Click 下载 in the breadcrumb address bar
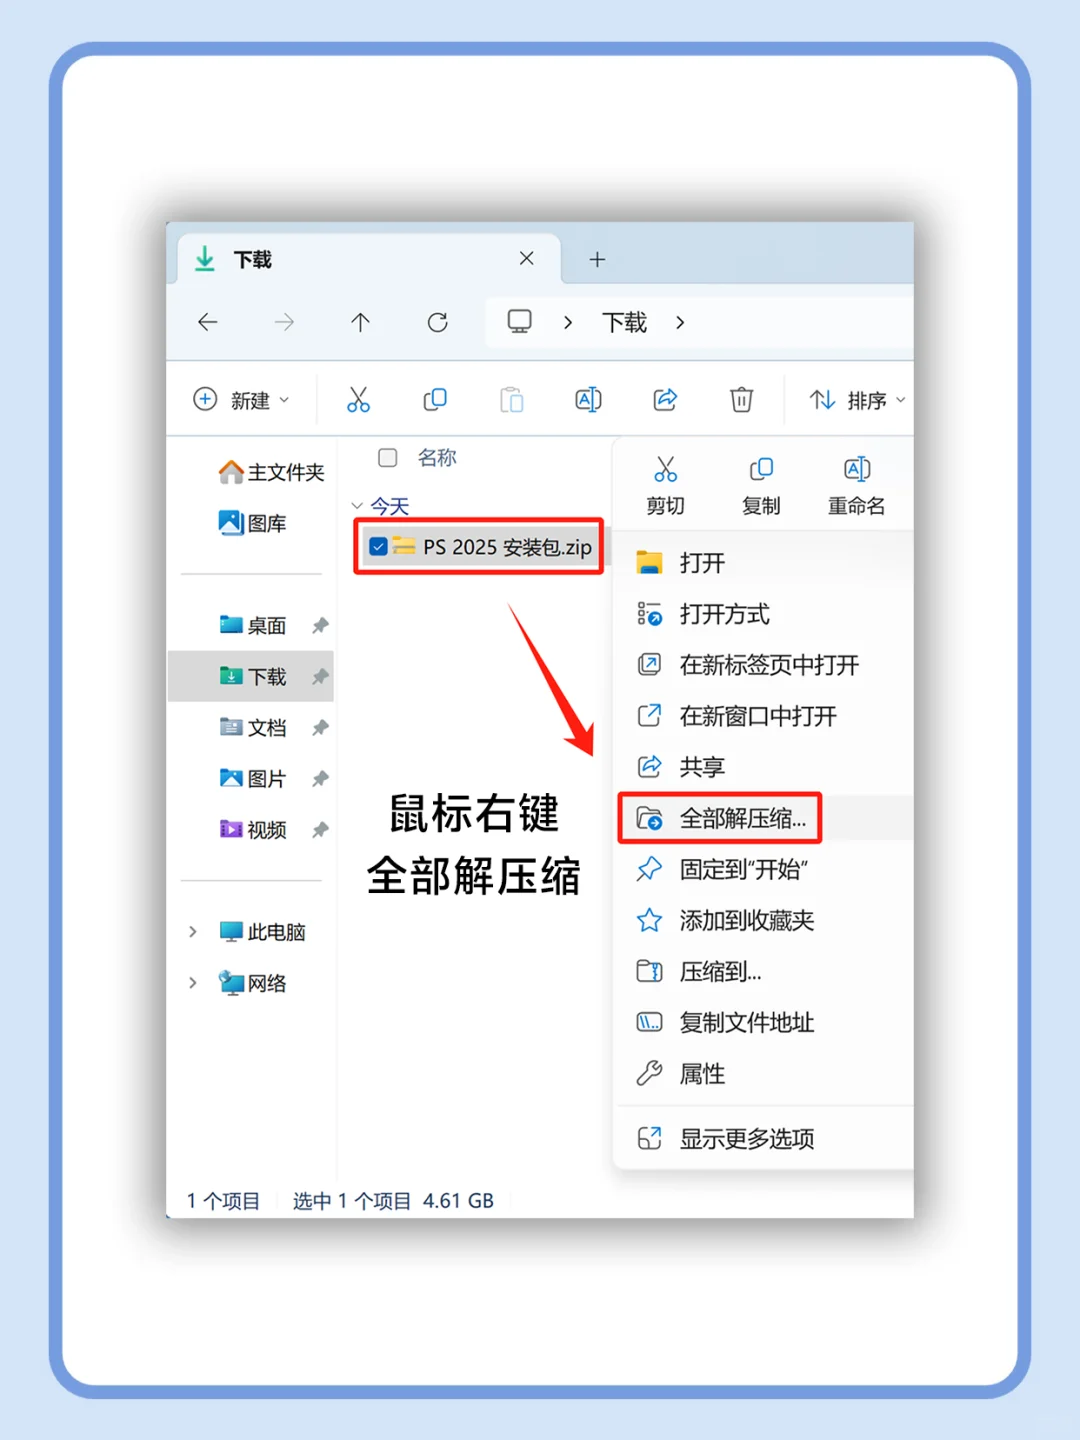1080x1440 pixels. (x=623, y=322)
